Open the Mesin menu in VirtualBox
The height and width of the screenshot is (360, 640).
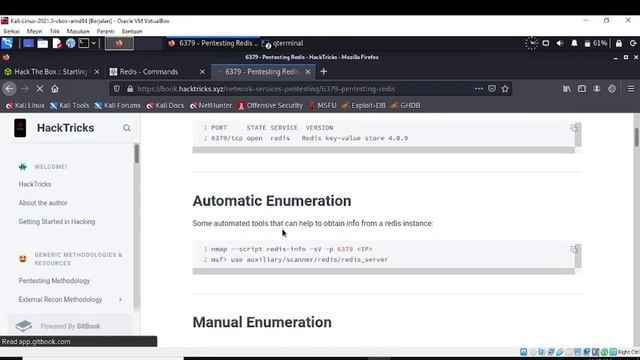click(34, 31)
